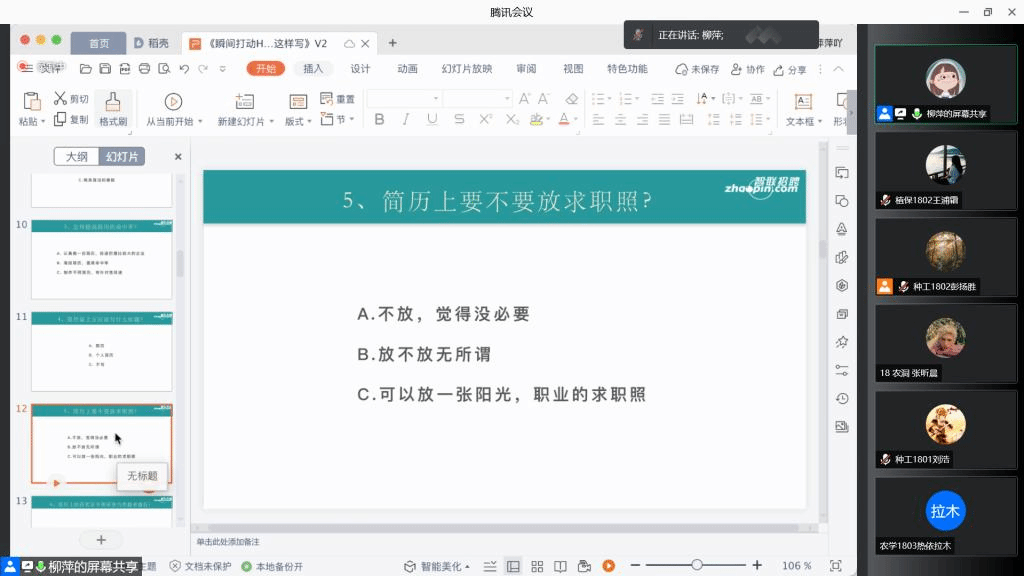Open the Insert (插入) ribbon tab

[x=313, y=69]
